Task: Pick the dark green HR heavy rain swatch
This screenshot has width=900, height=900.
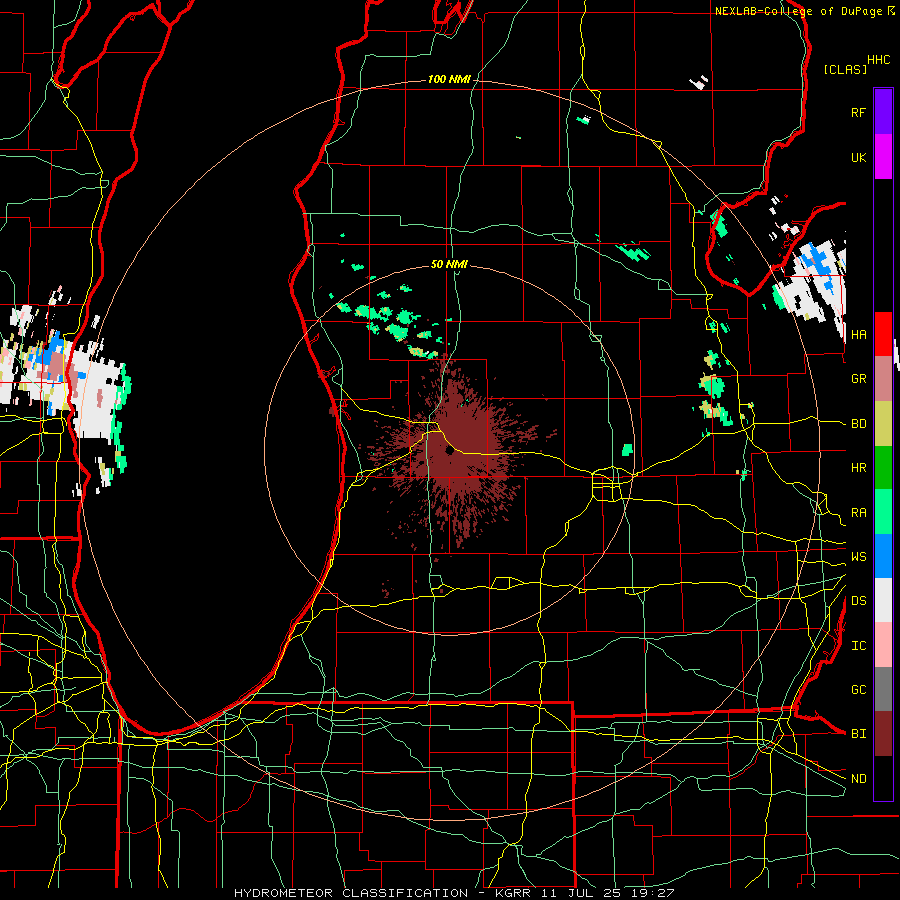Action: coord(883,468)
